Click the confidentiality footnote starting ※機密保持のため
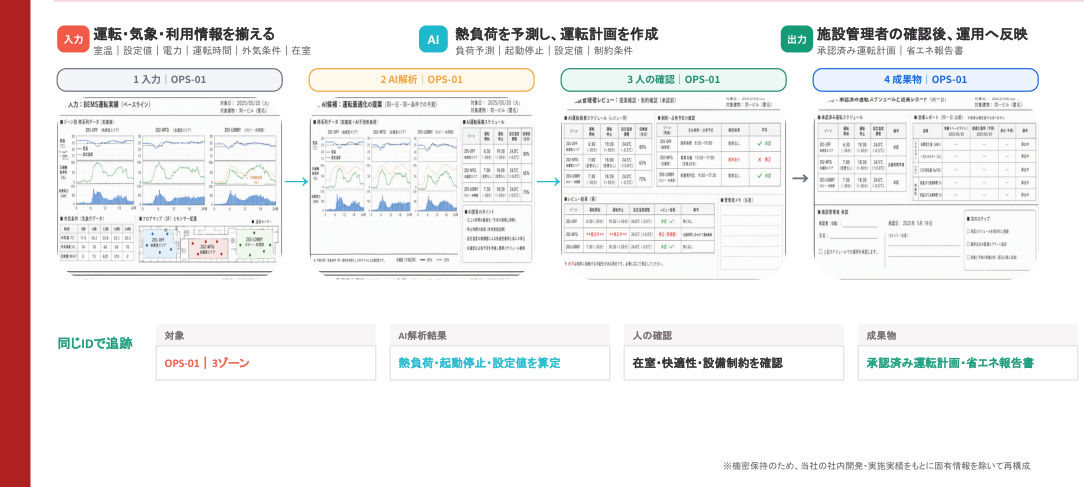 pos(877,466)
